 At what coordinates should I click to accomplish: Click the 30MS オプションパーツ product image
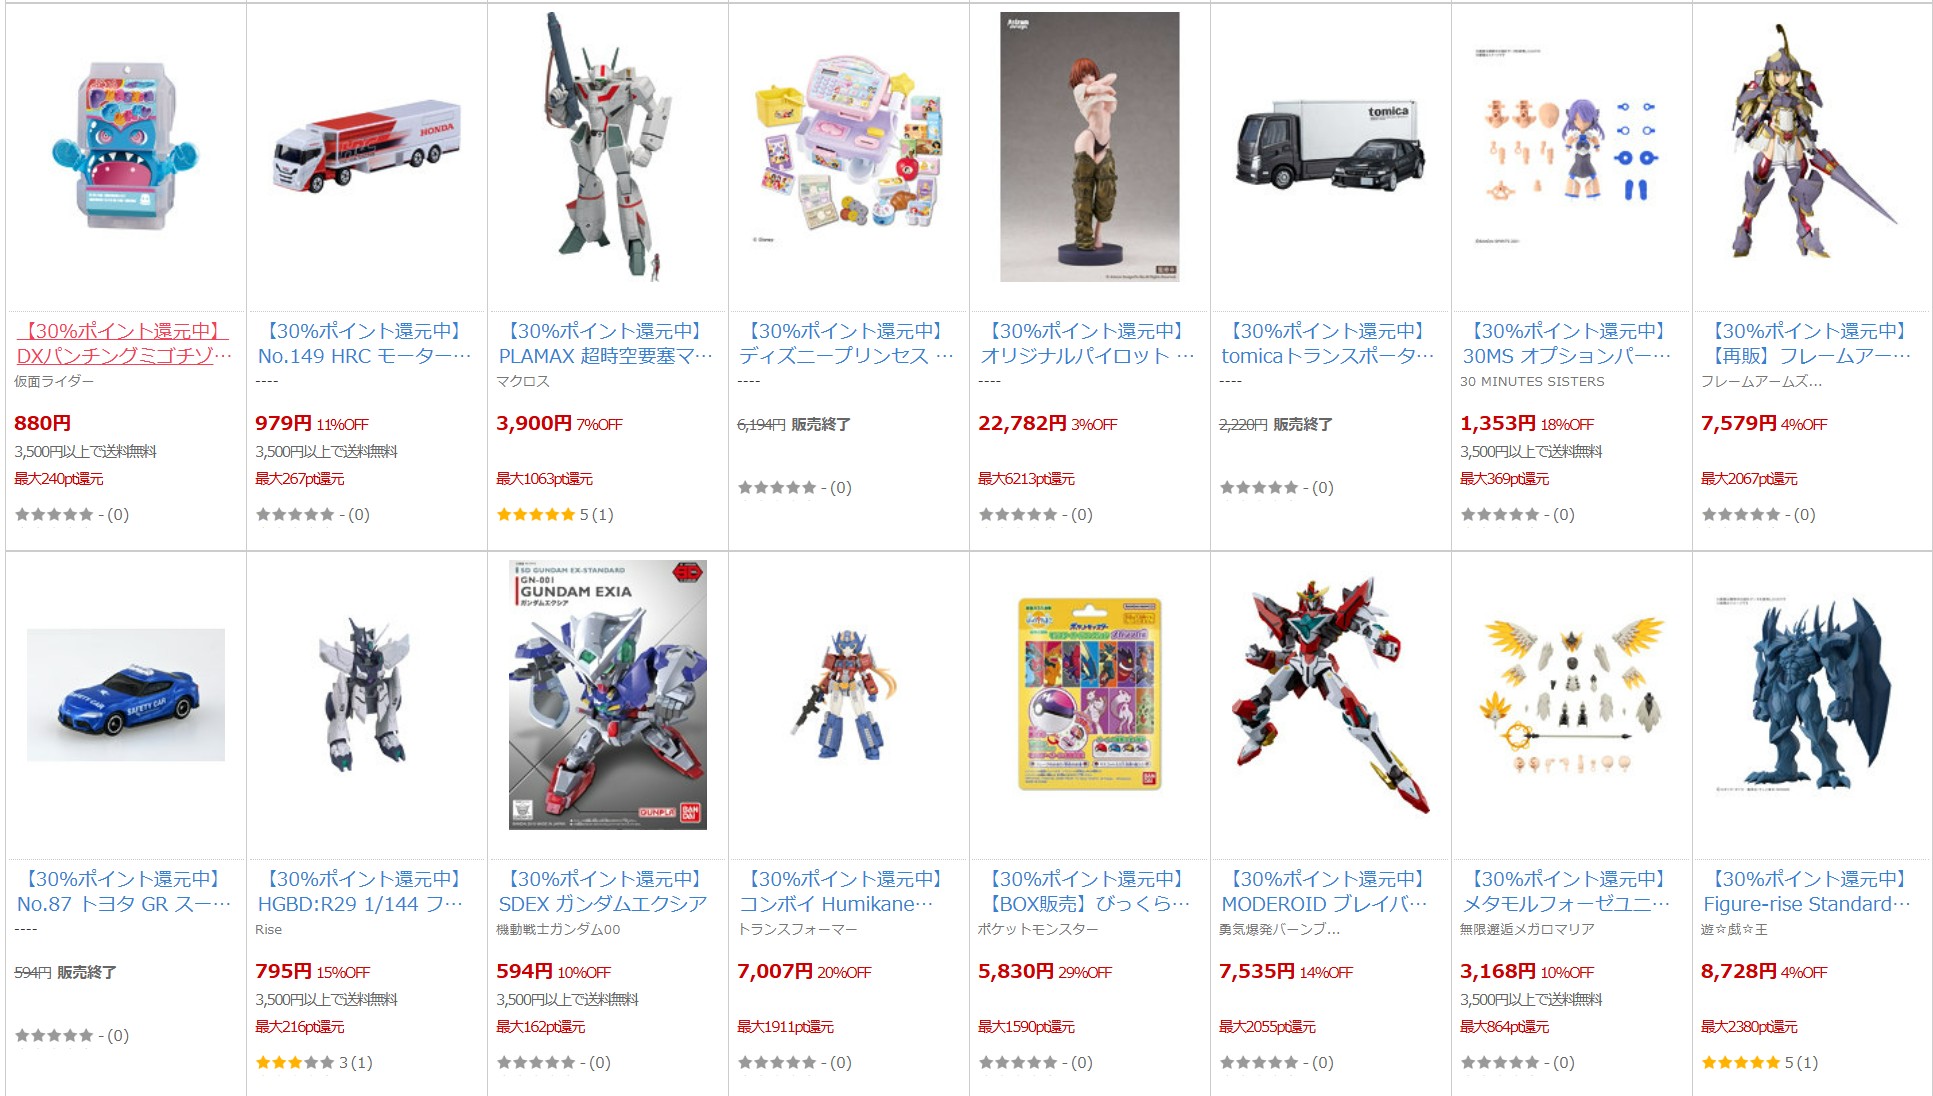pyautogui.click(x=1571, y=147)
